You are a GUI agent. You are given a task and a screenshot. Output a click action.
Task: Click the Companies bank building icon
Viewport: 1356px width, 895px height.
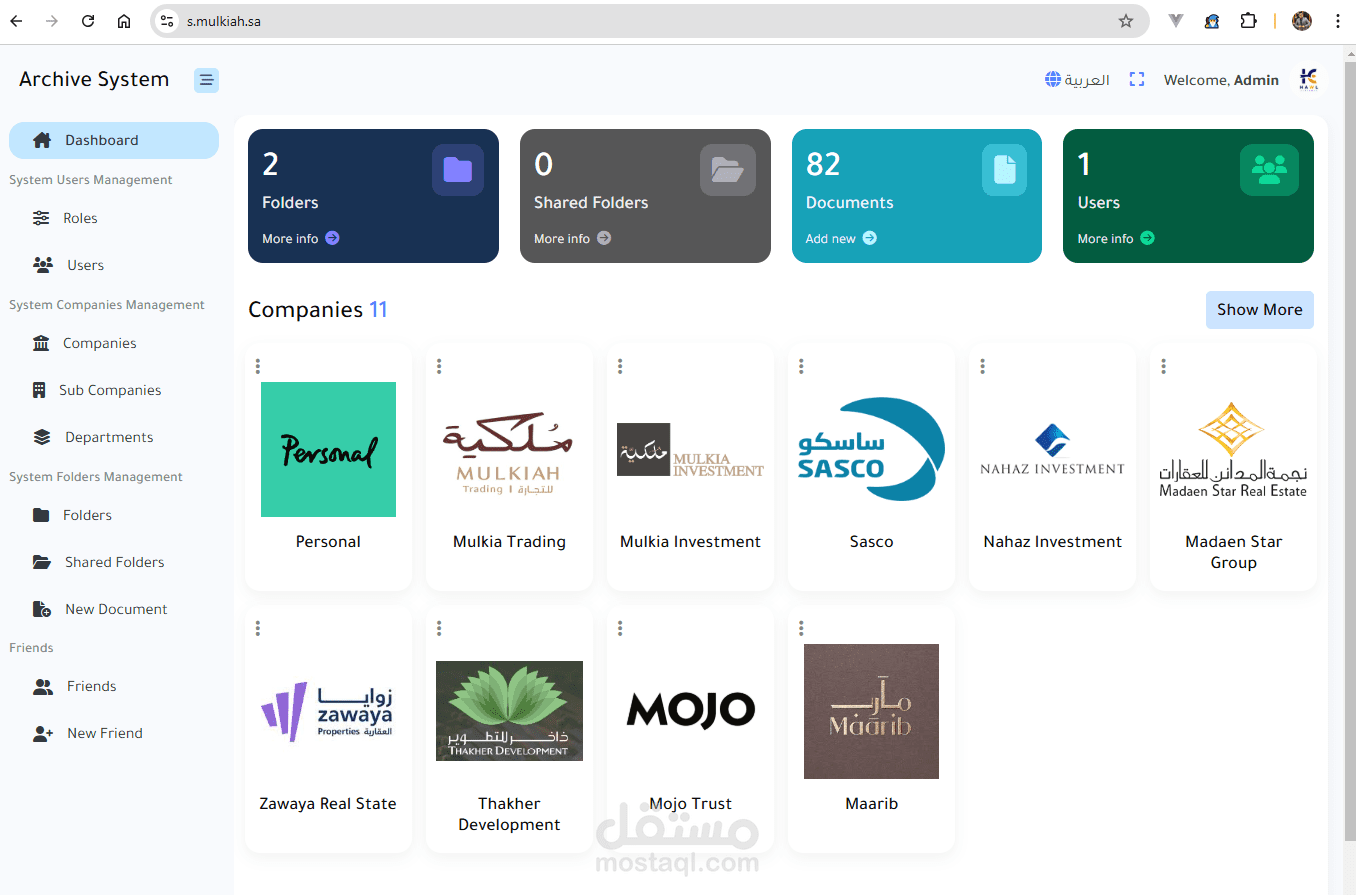(x=41, y=343)
